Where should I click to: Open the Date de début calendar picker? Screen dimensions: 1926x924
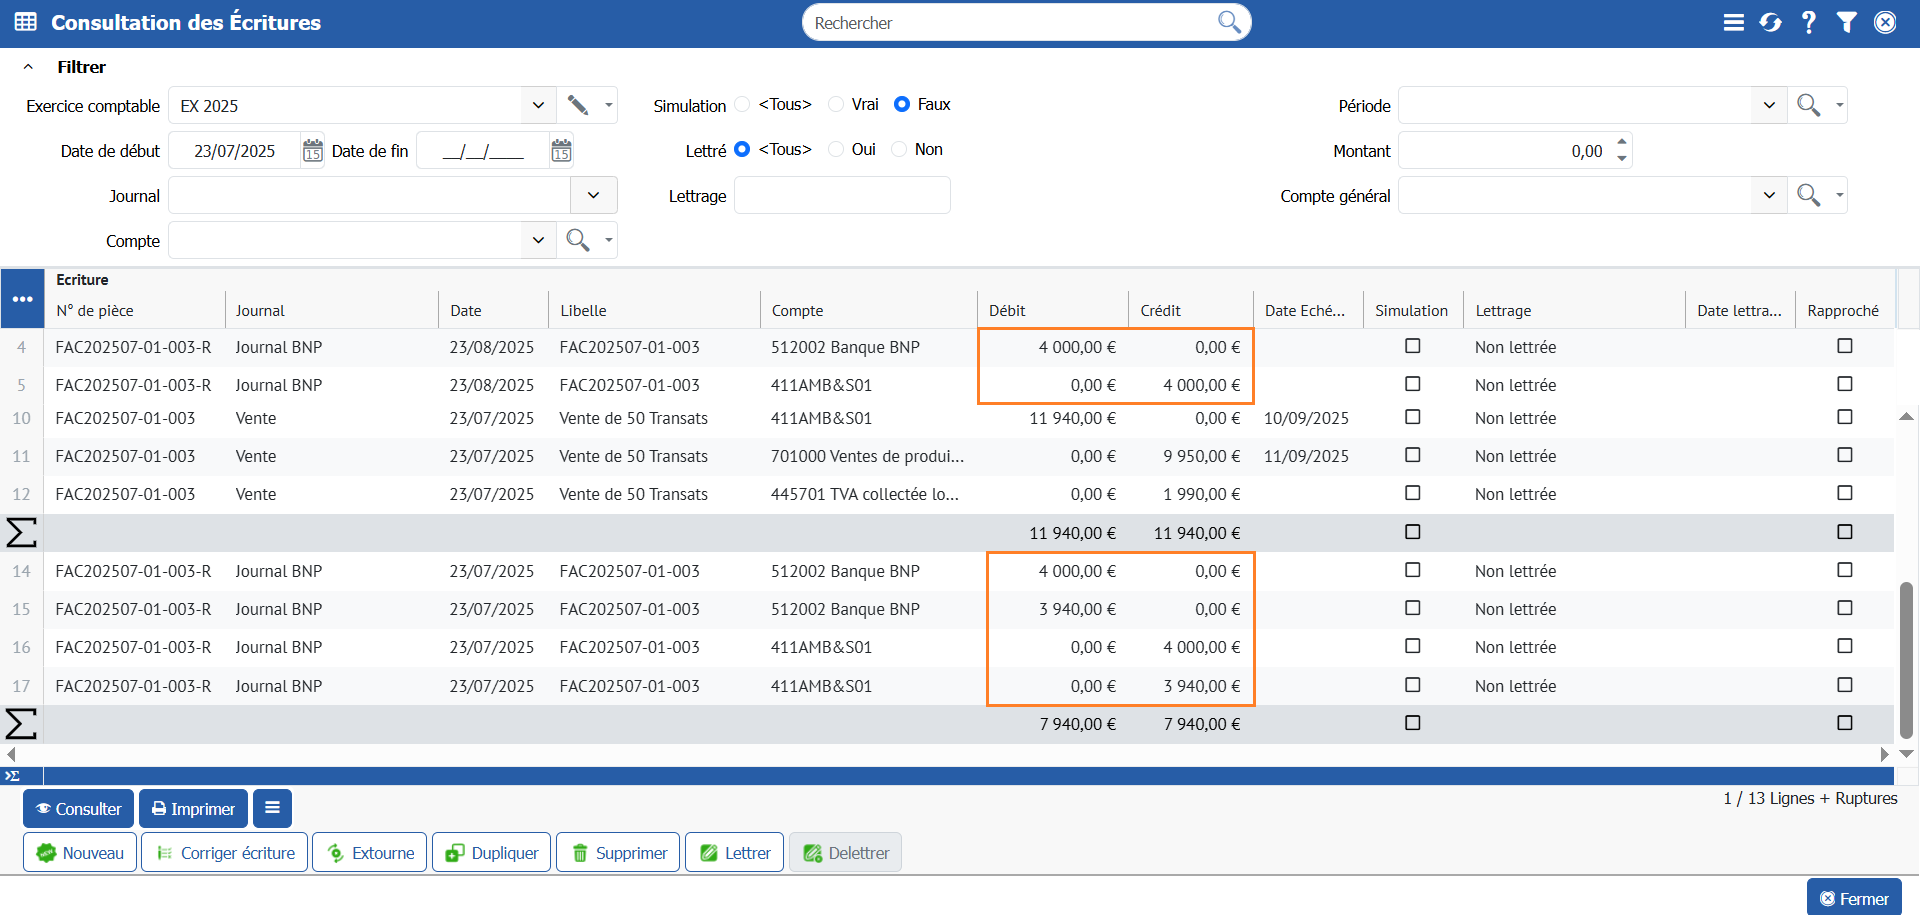(x=313, y=151)
